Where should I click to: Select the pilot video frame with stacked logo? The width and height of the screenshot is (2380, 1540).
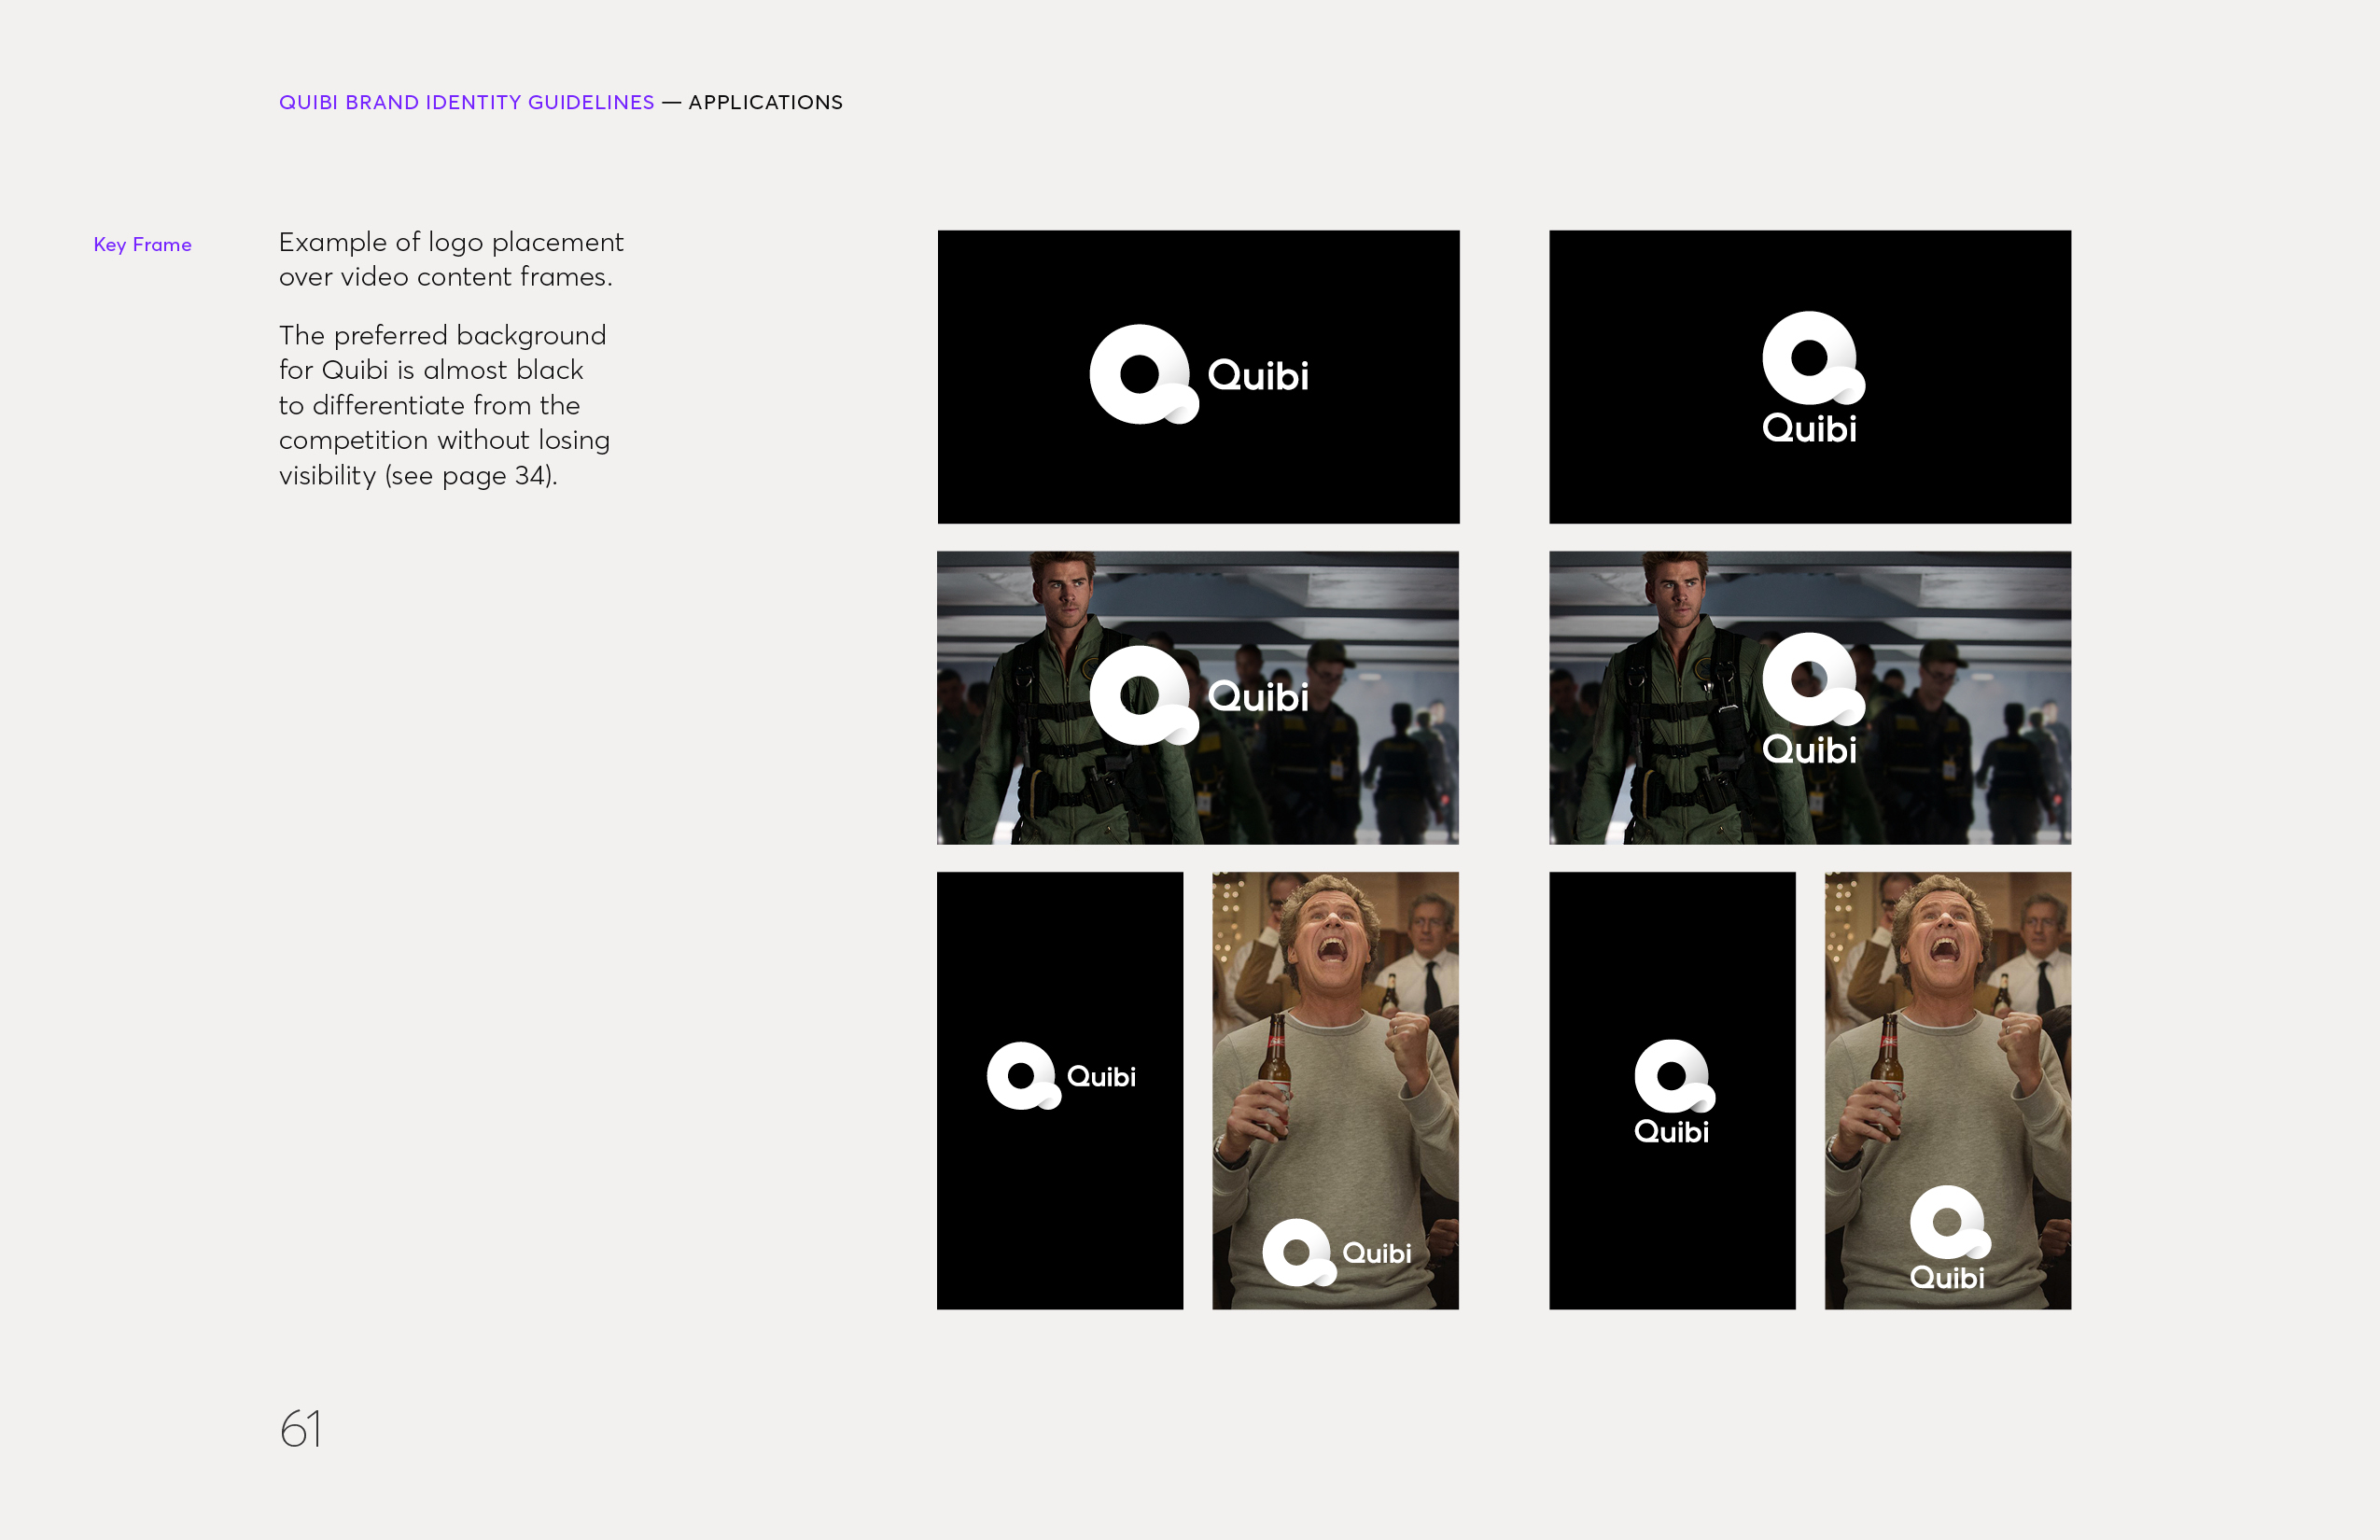pyautogui.click(x=1810, y=698)
